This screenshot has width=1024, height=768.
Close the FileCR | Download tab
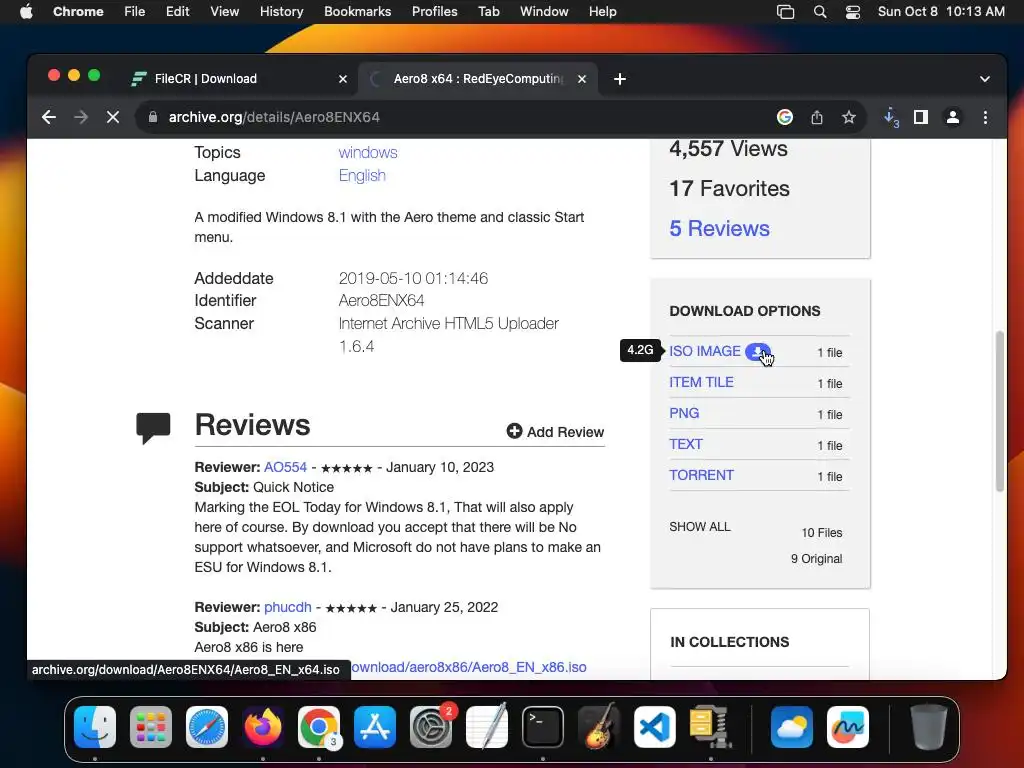[x=343, y=79]
